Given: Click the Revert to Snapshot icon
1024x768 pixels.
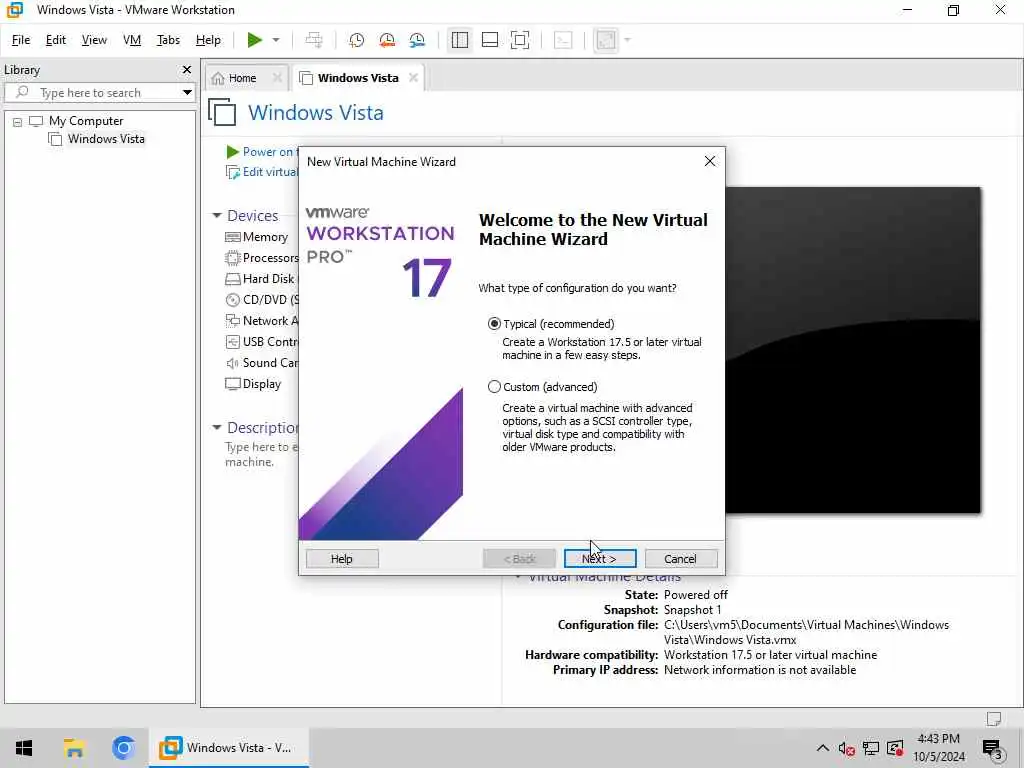Looking at the screenshot, I should (x=387, y=40).
